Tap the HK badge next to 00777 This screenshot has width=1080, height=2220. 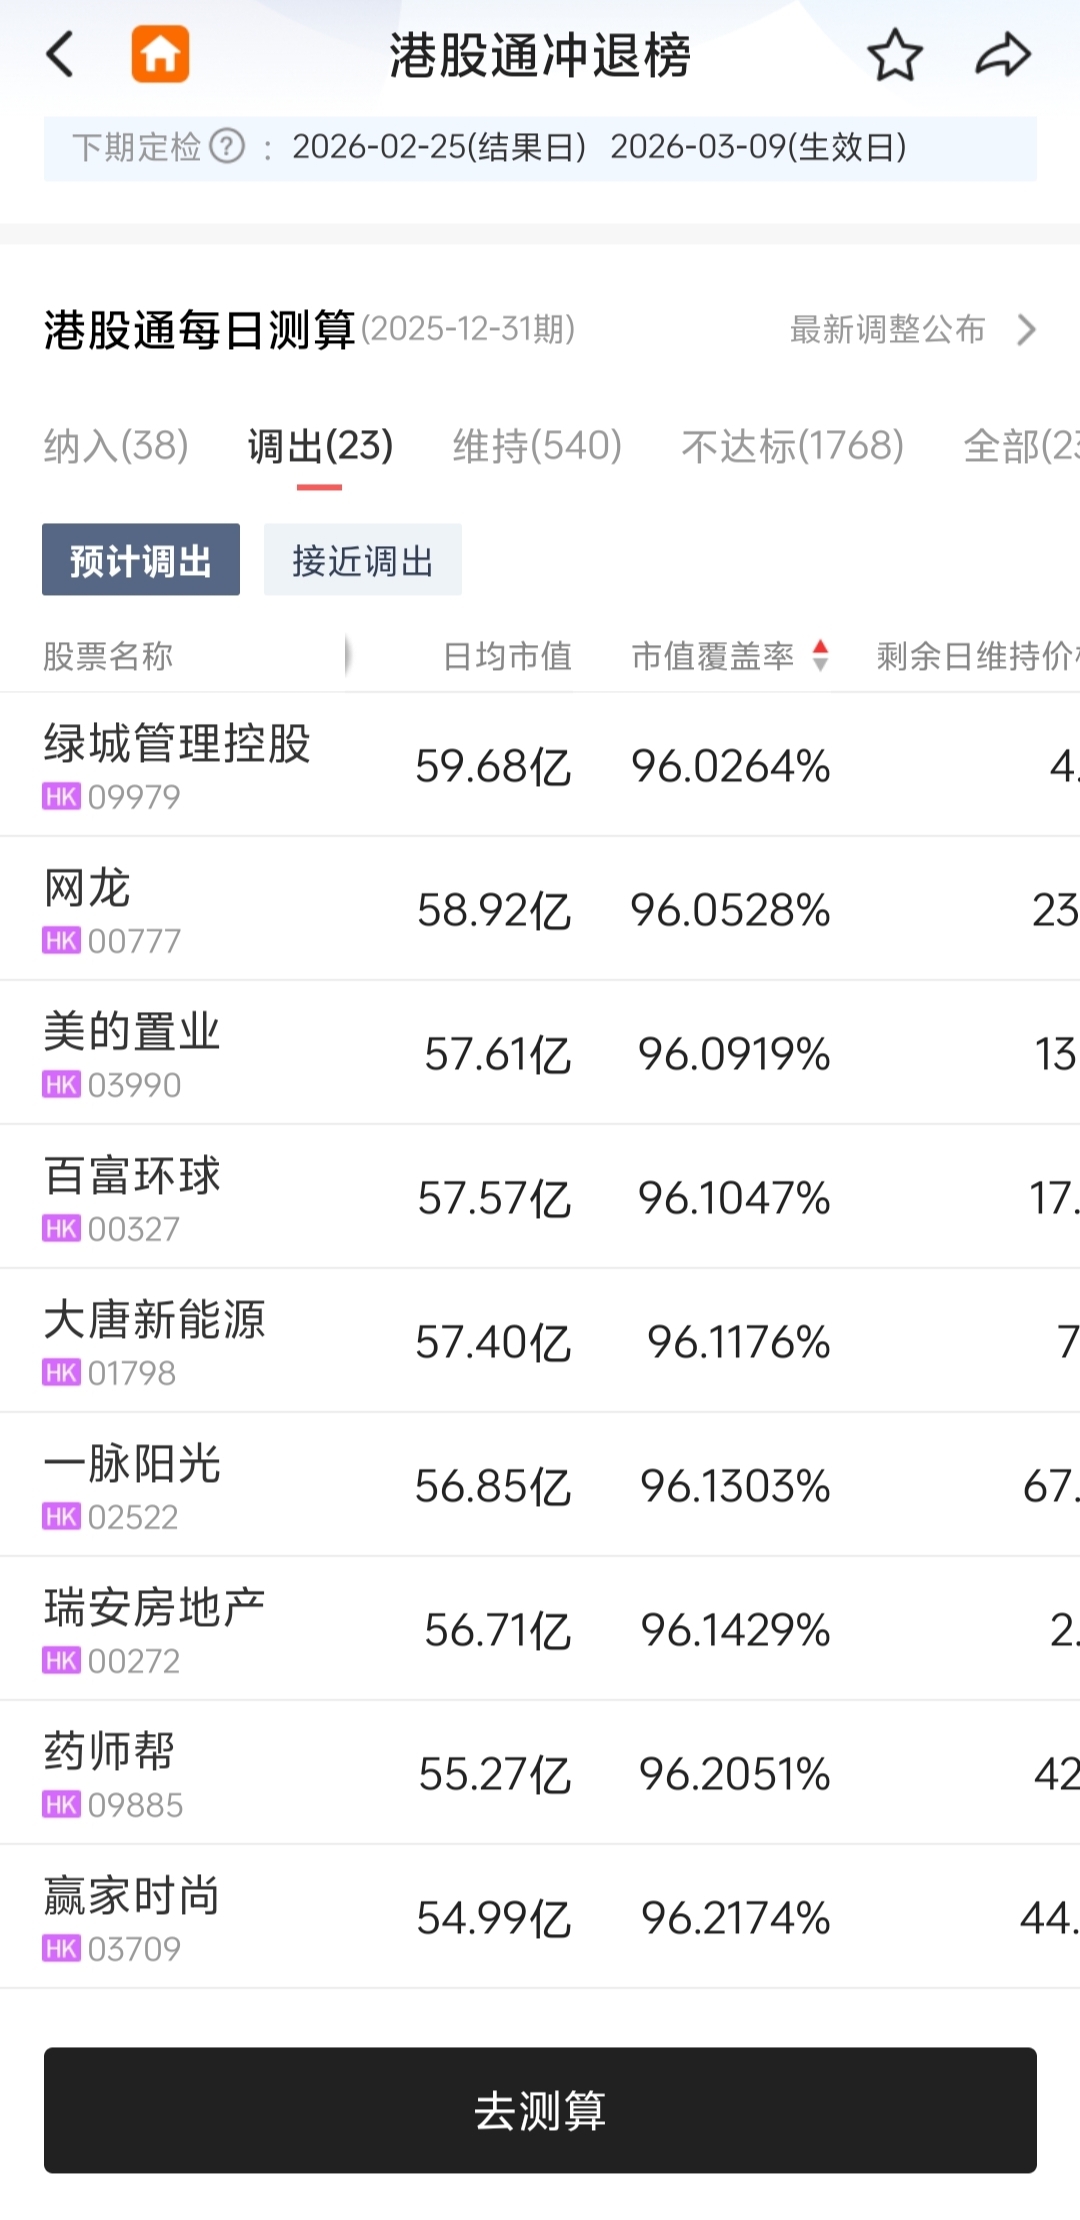[61, 941]
